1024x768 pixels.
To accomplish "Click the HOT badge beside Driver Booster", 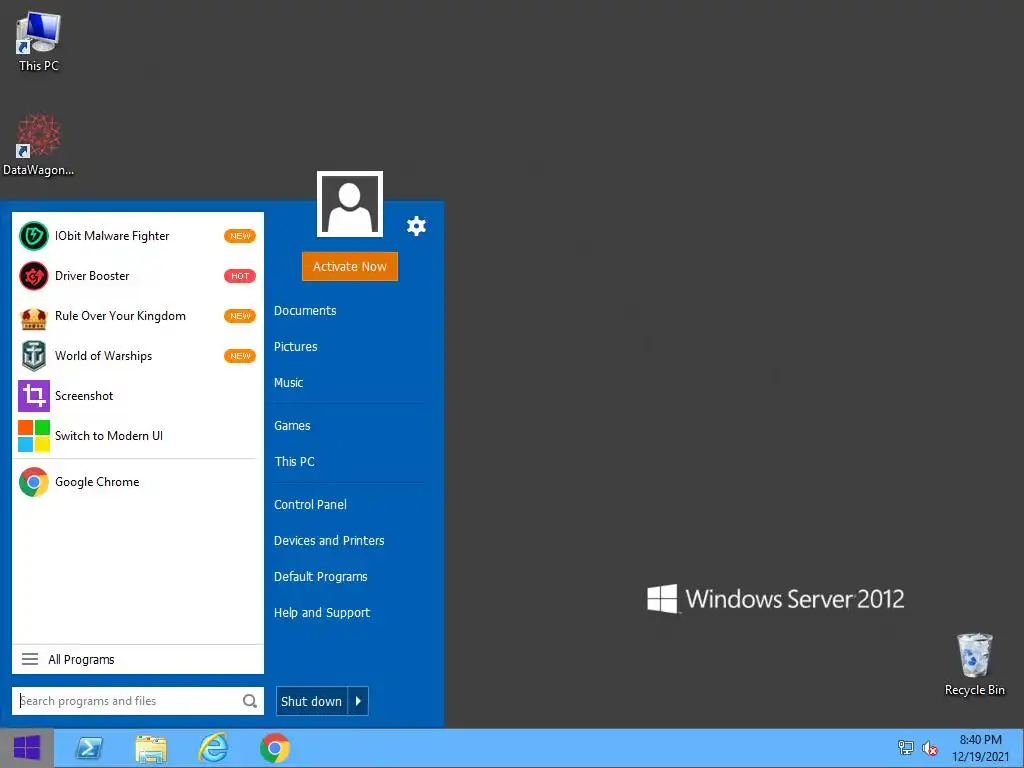I will pos(240,276).
